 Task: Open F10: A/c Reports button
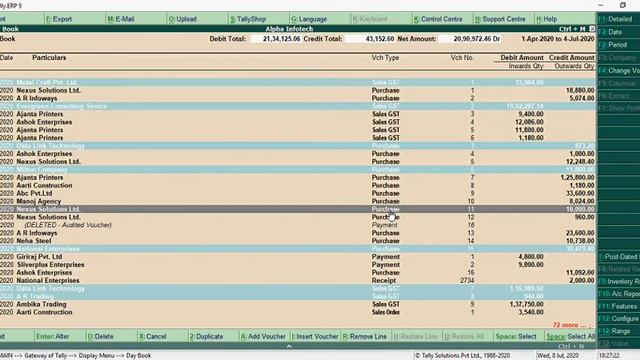618,294
